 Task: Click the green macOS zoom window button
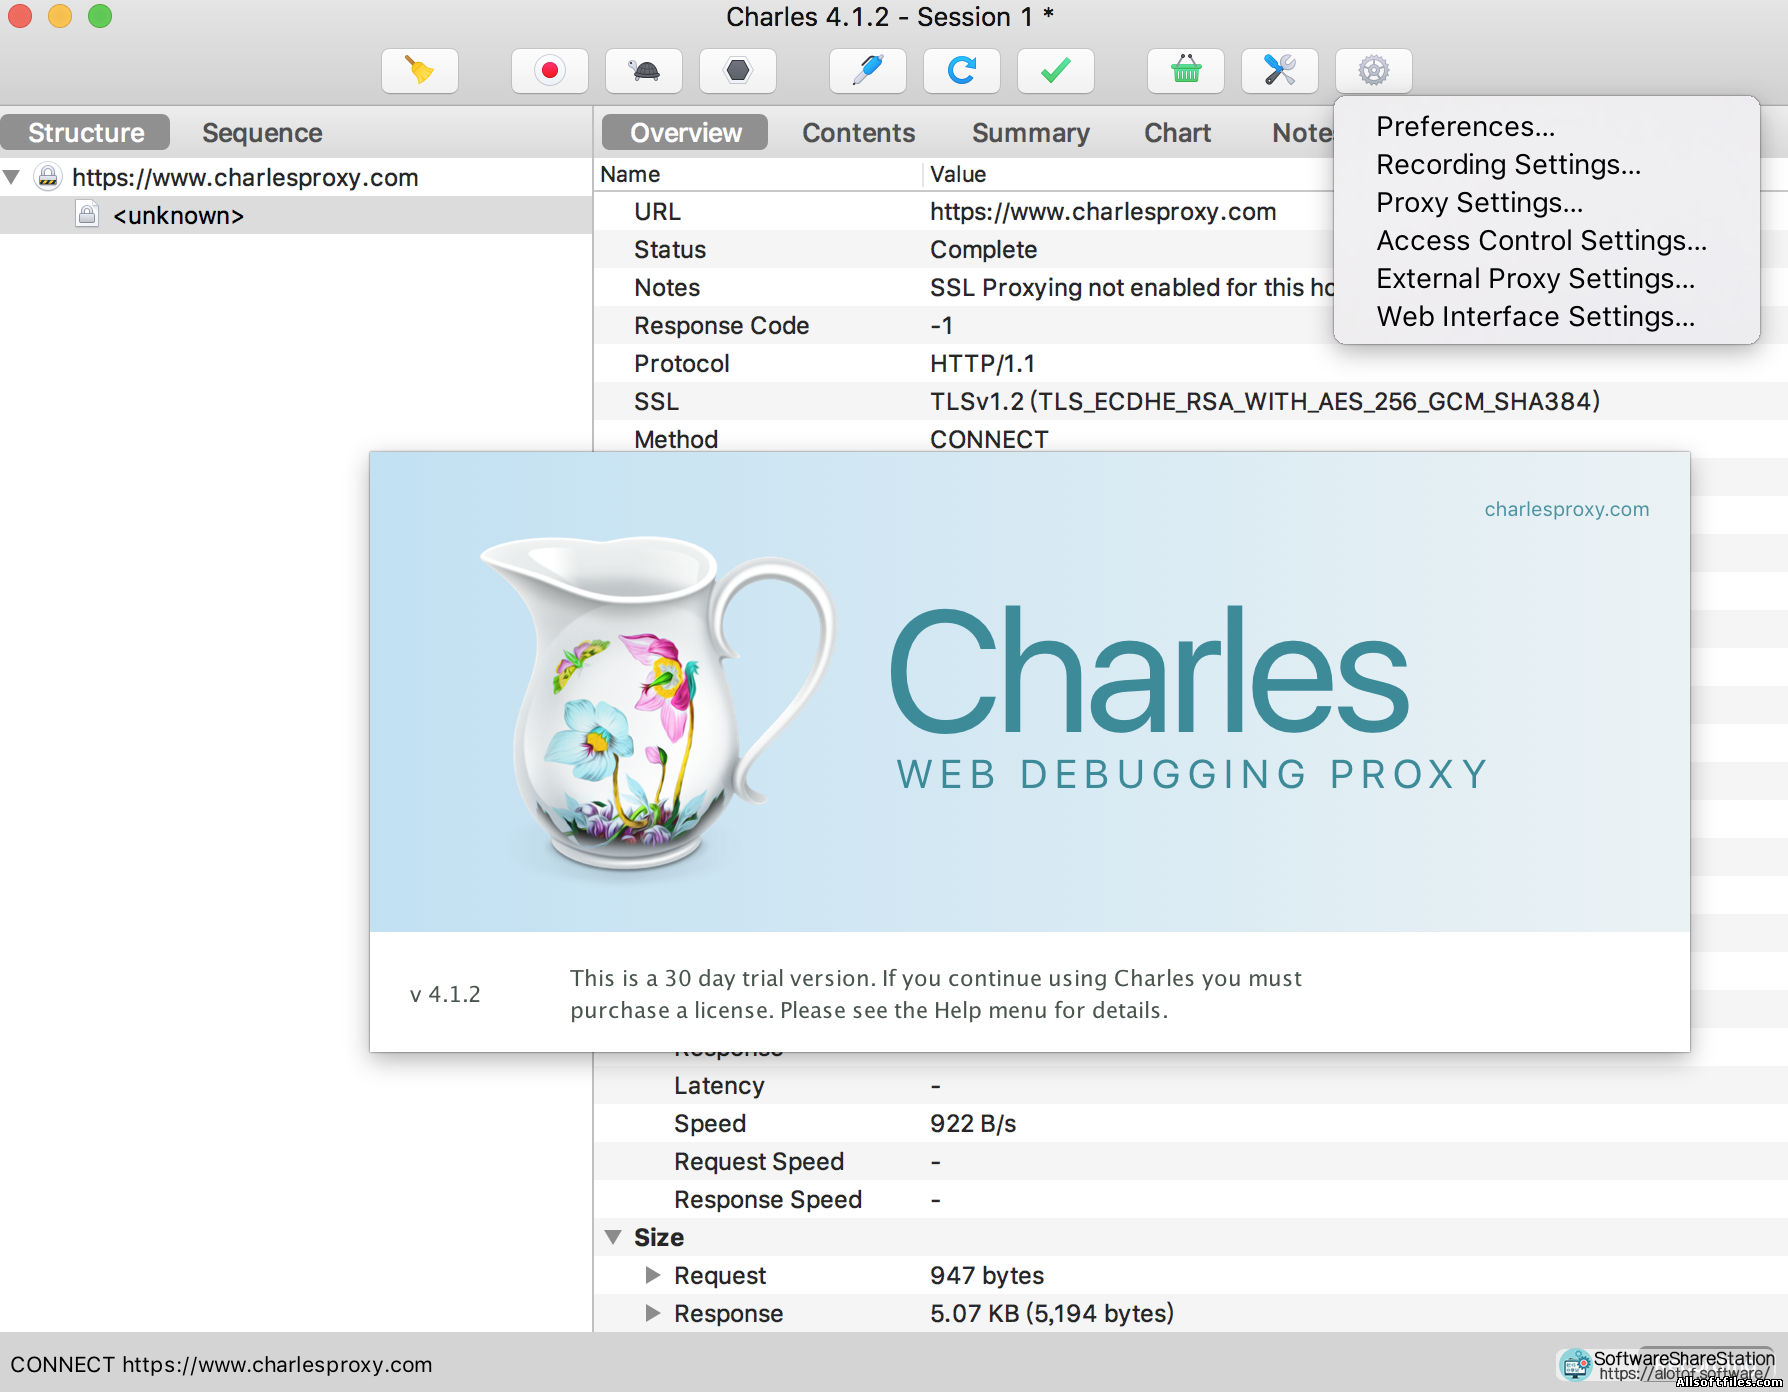100,16
